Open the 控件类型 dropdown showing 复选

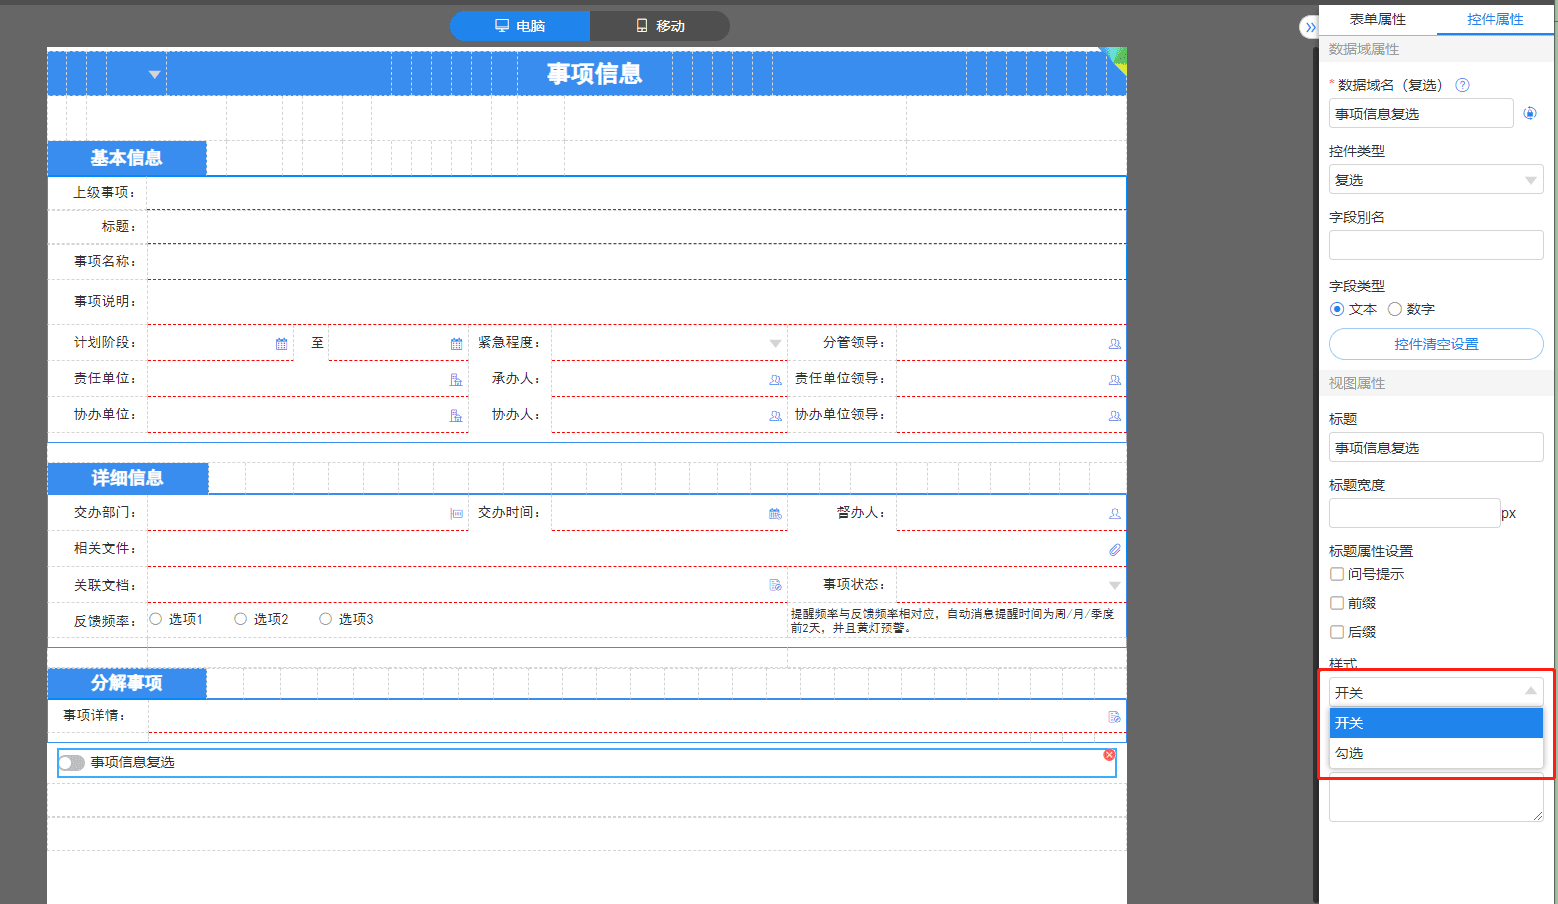pos(1436,180)
